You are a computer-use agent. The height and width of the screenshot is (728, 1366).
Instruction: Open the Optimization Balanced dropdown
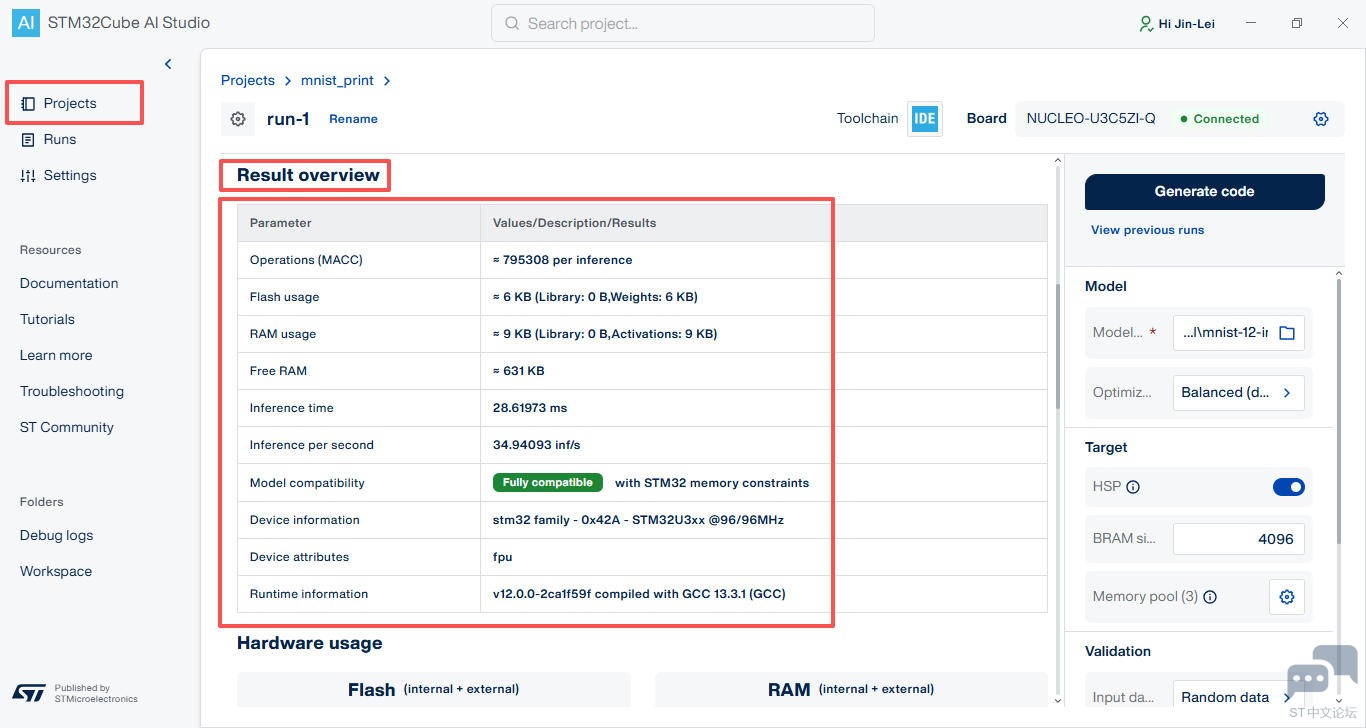click(1238, 393)
